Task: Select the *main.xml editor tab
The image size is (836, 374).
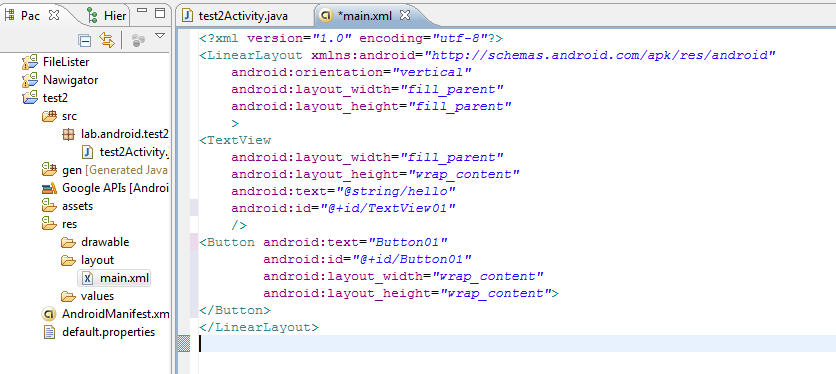Action: tap(365, 16)
